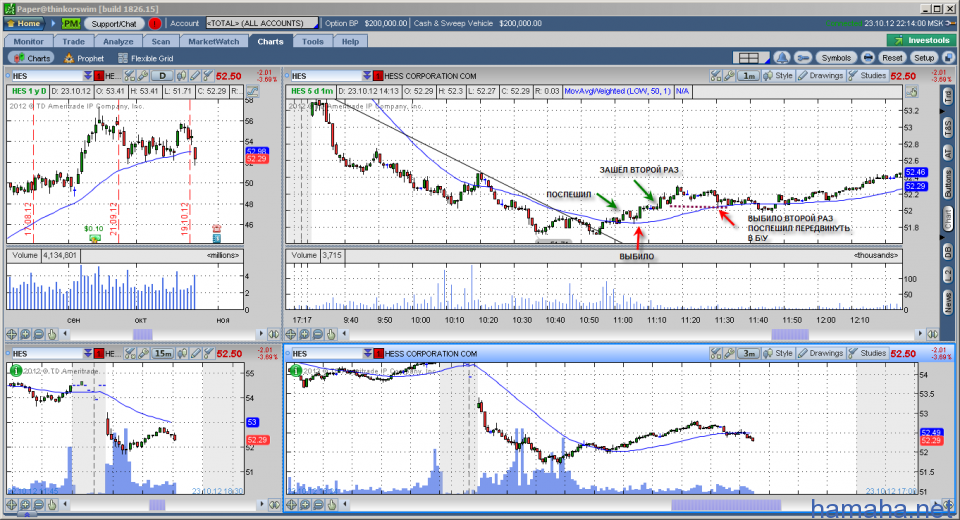The width and height of the screenshot is (960, 520).
Task: Toggle the Prophet chart mode
Action: point(83,58)
